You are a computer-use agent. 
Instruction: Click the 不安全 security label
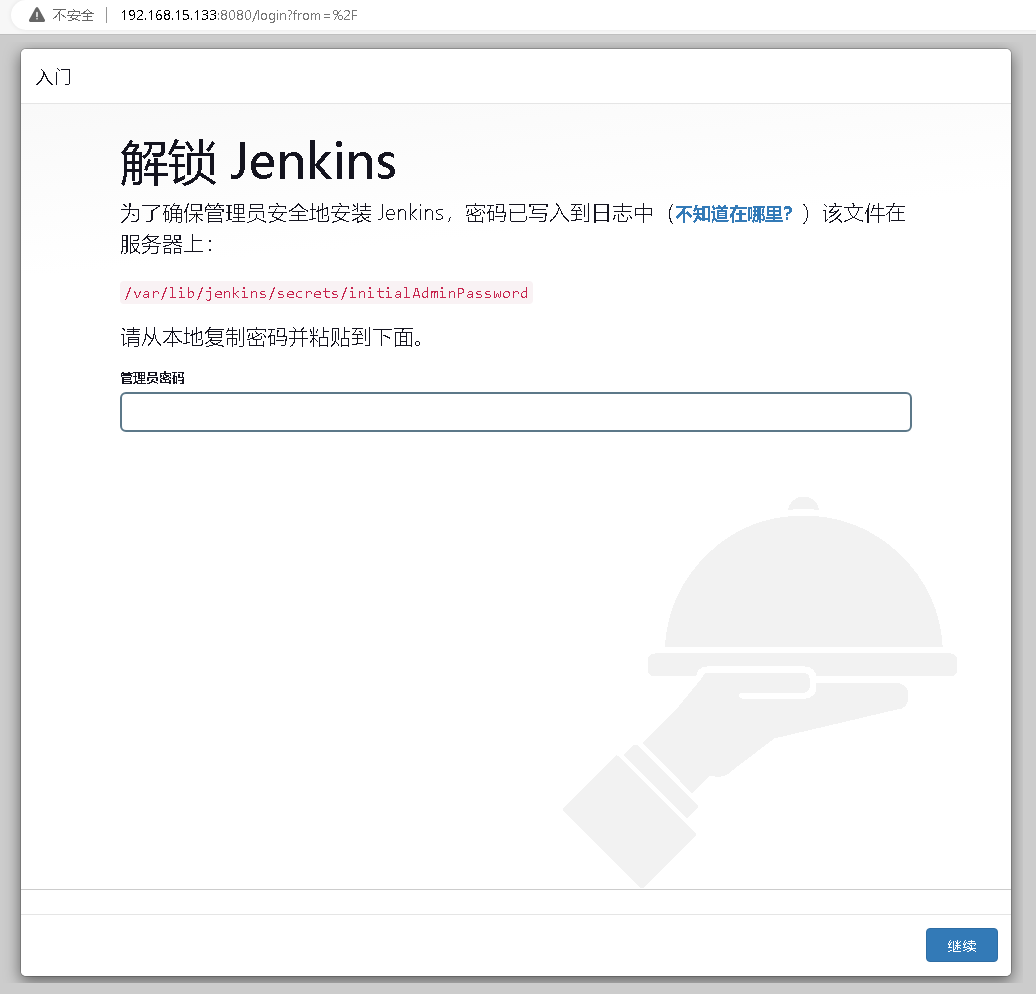(73, 15)
